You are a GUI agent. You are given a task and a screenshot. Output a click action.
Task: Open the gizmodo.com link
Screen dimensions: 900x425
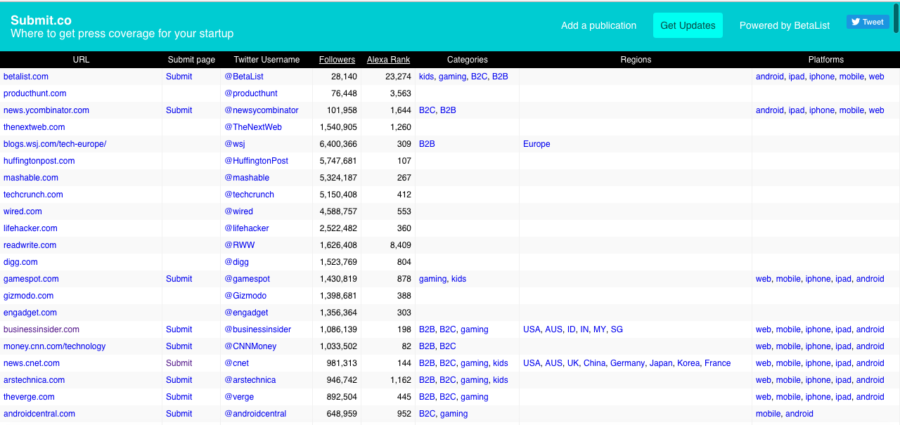pos(29,295)
